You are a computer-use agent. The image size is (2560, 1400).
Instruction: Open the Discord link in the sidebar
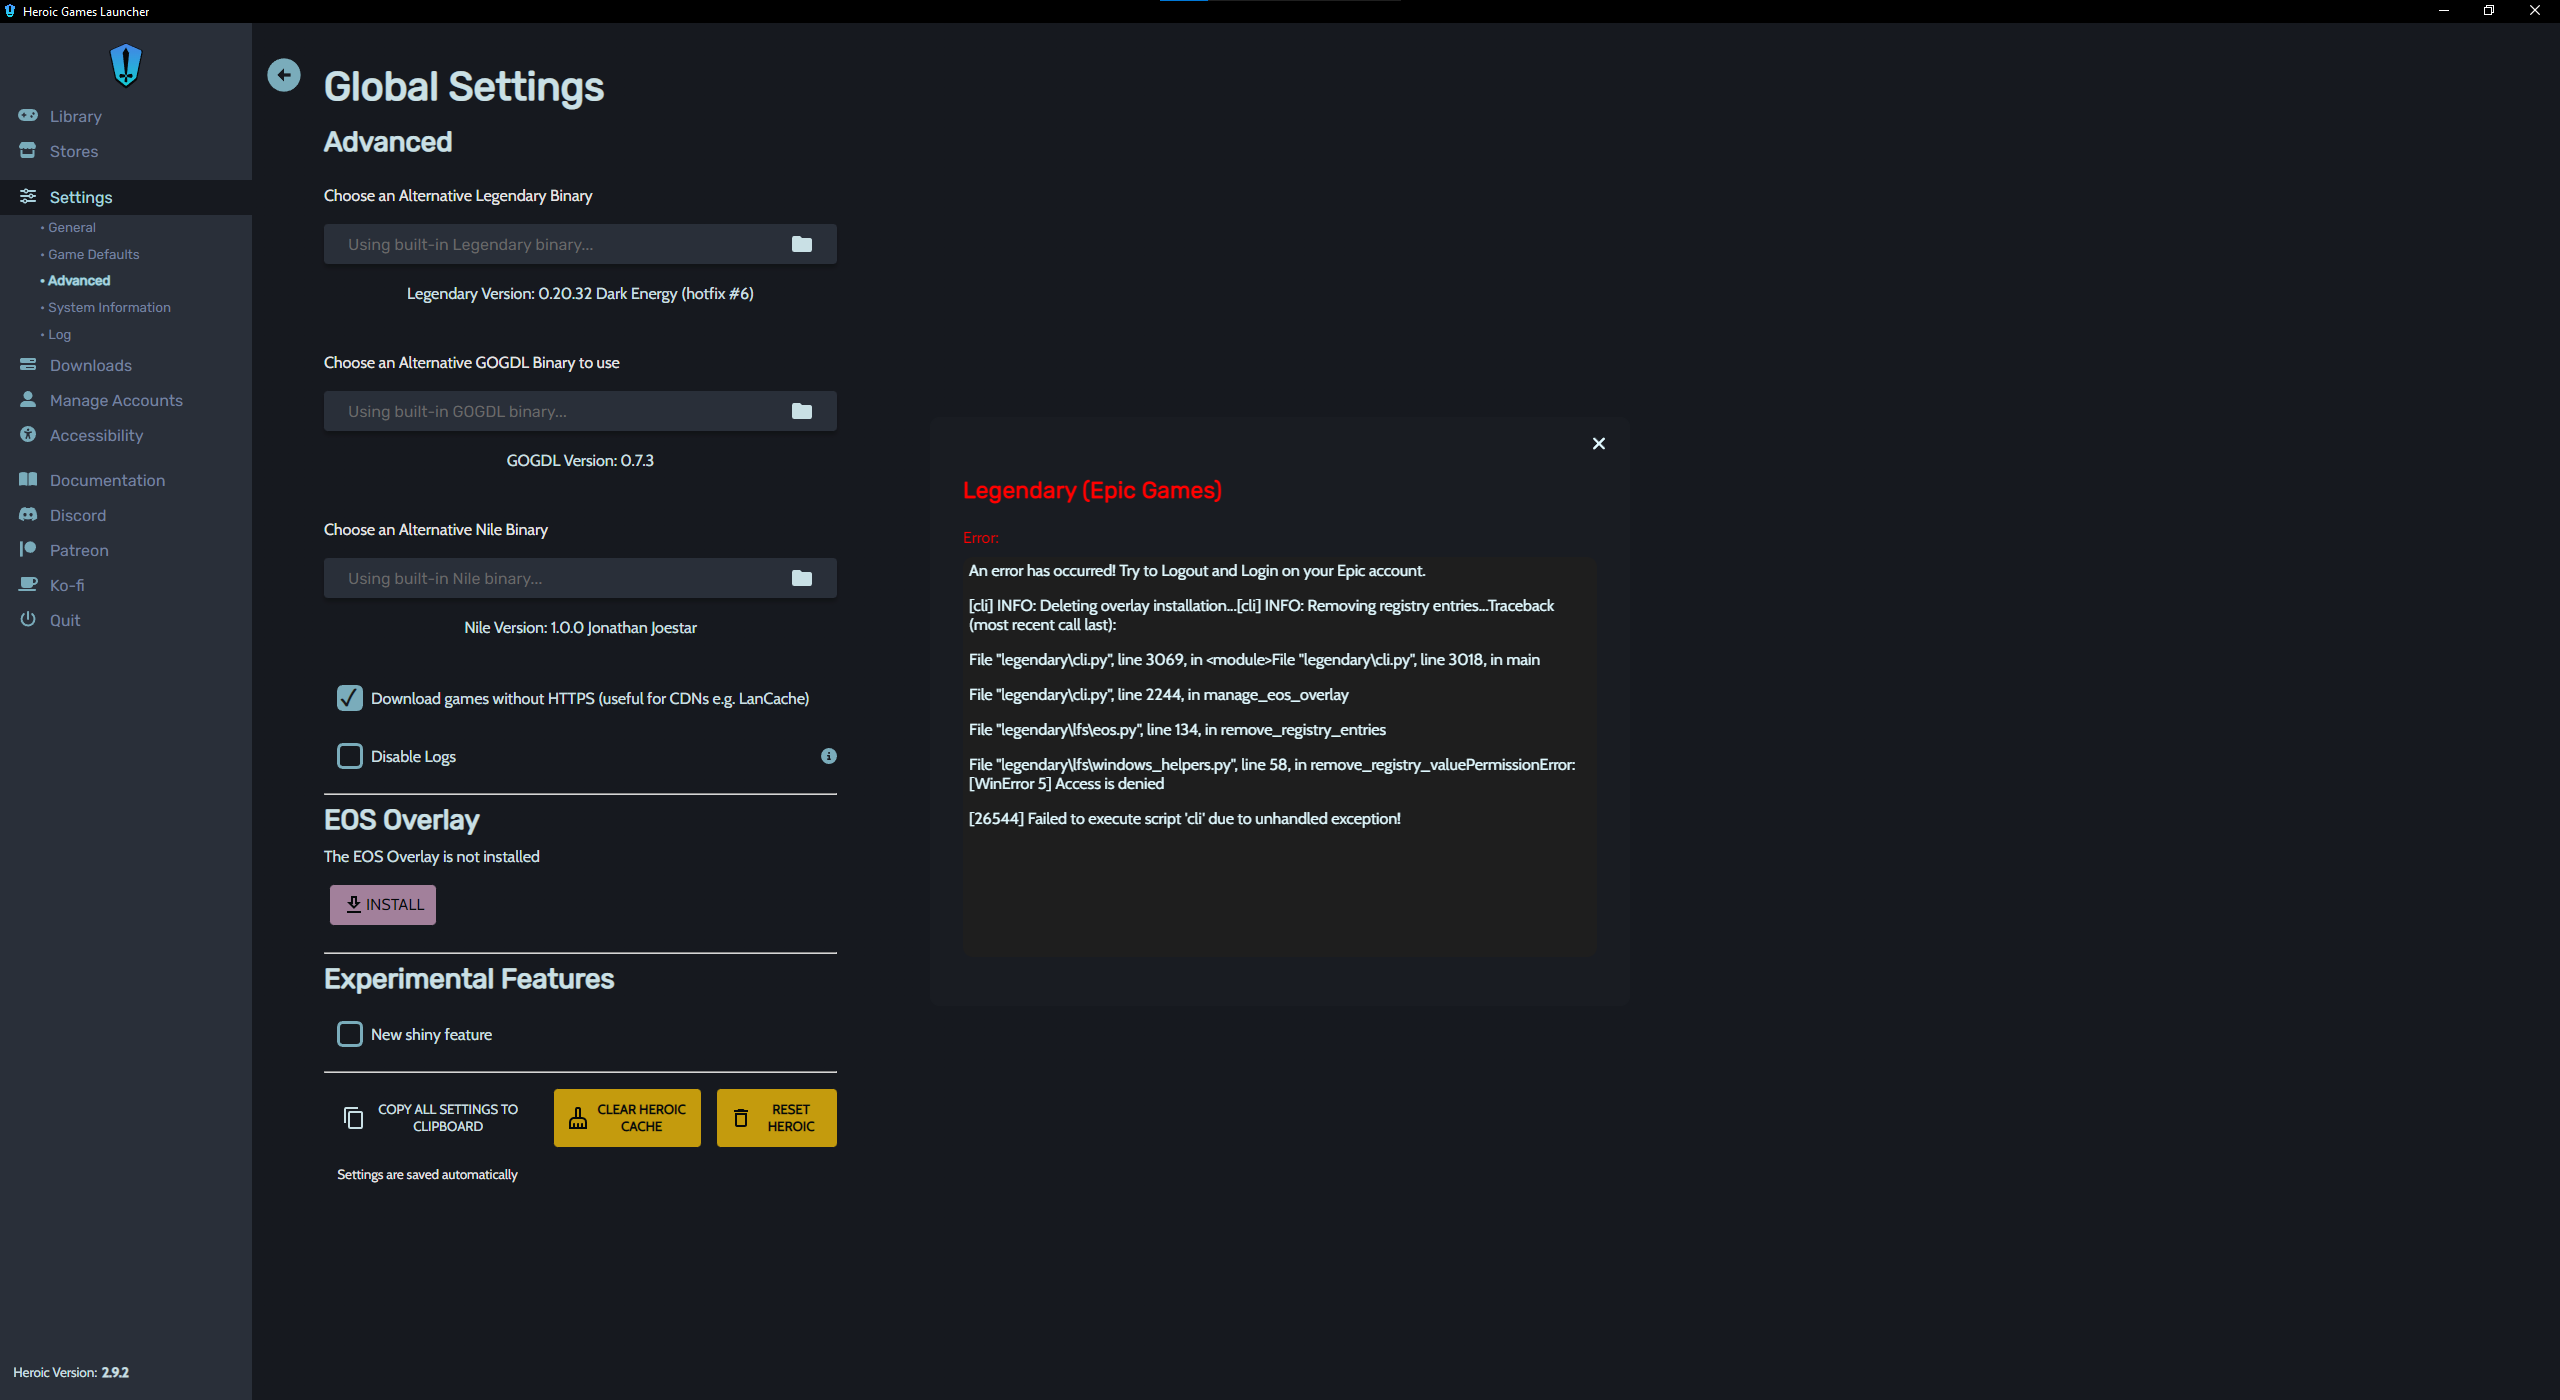click(78, 515)
